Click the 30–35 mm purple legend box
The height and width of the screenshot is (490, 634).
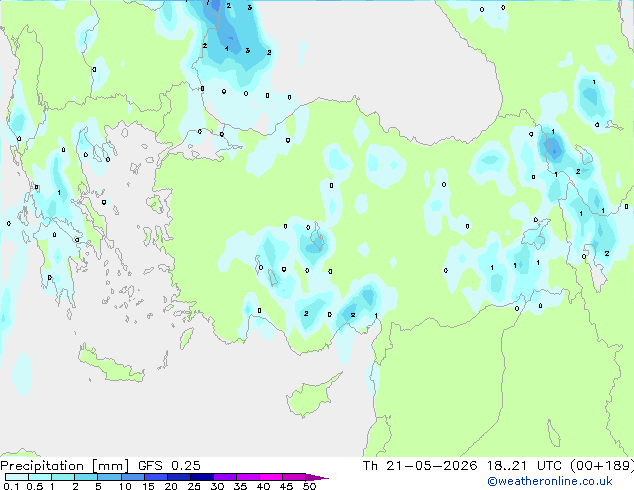click(x=225, y=477)
